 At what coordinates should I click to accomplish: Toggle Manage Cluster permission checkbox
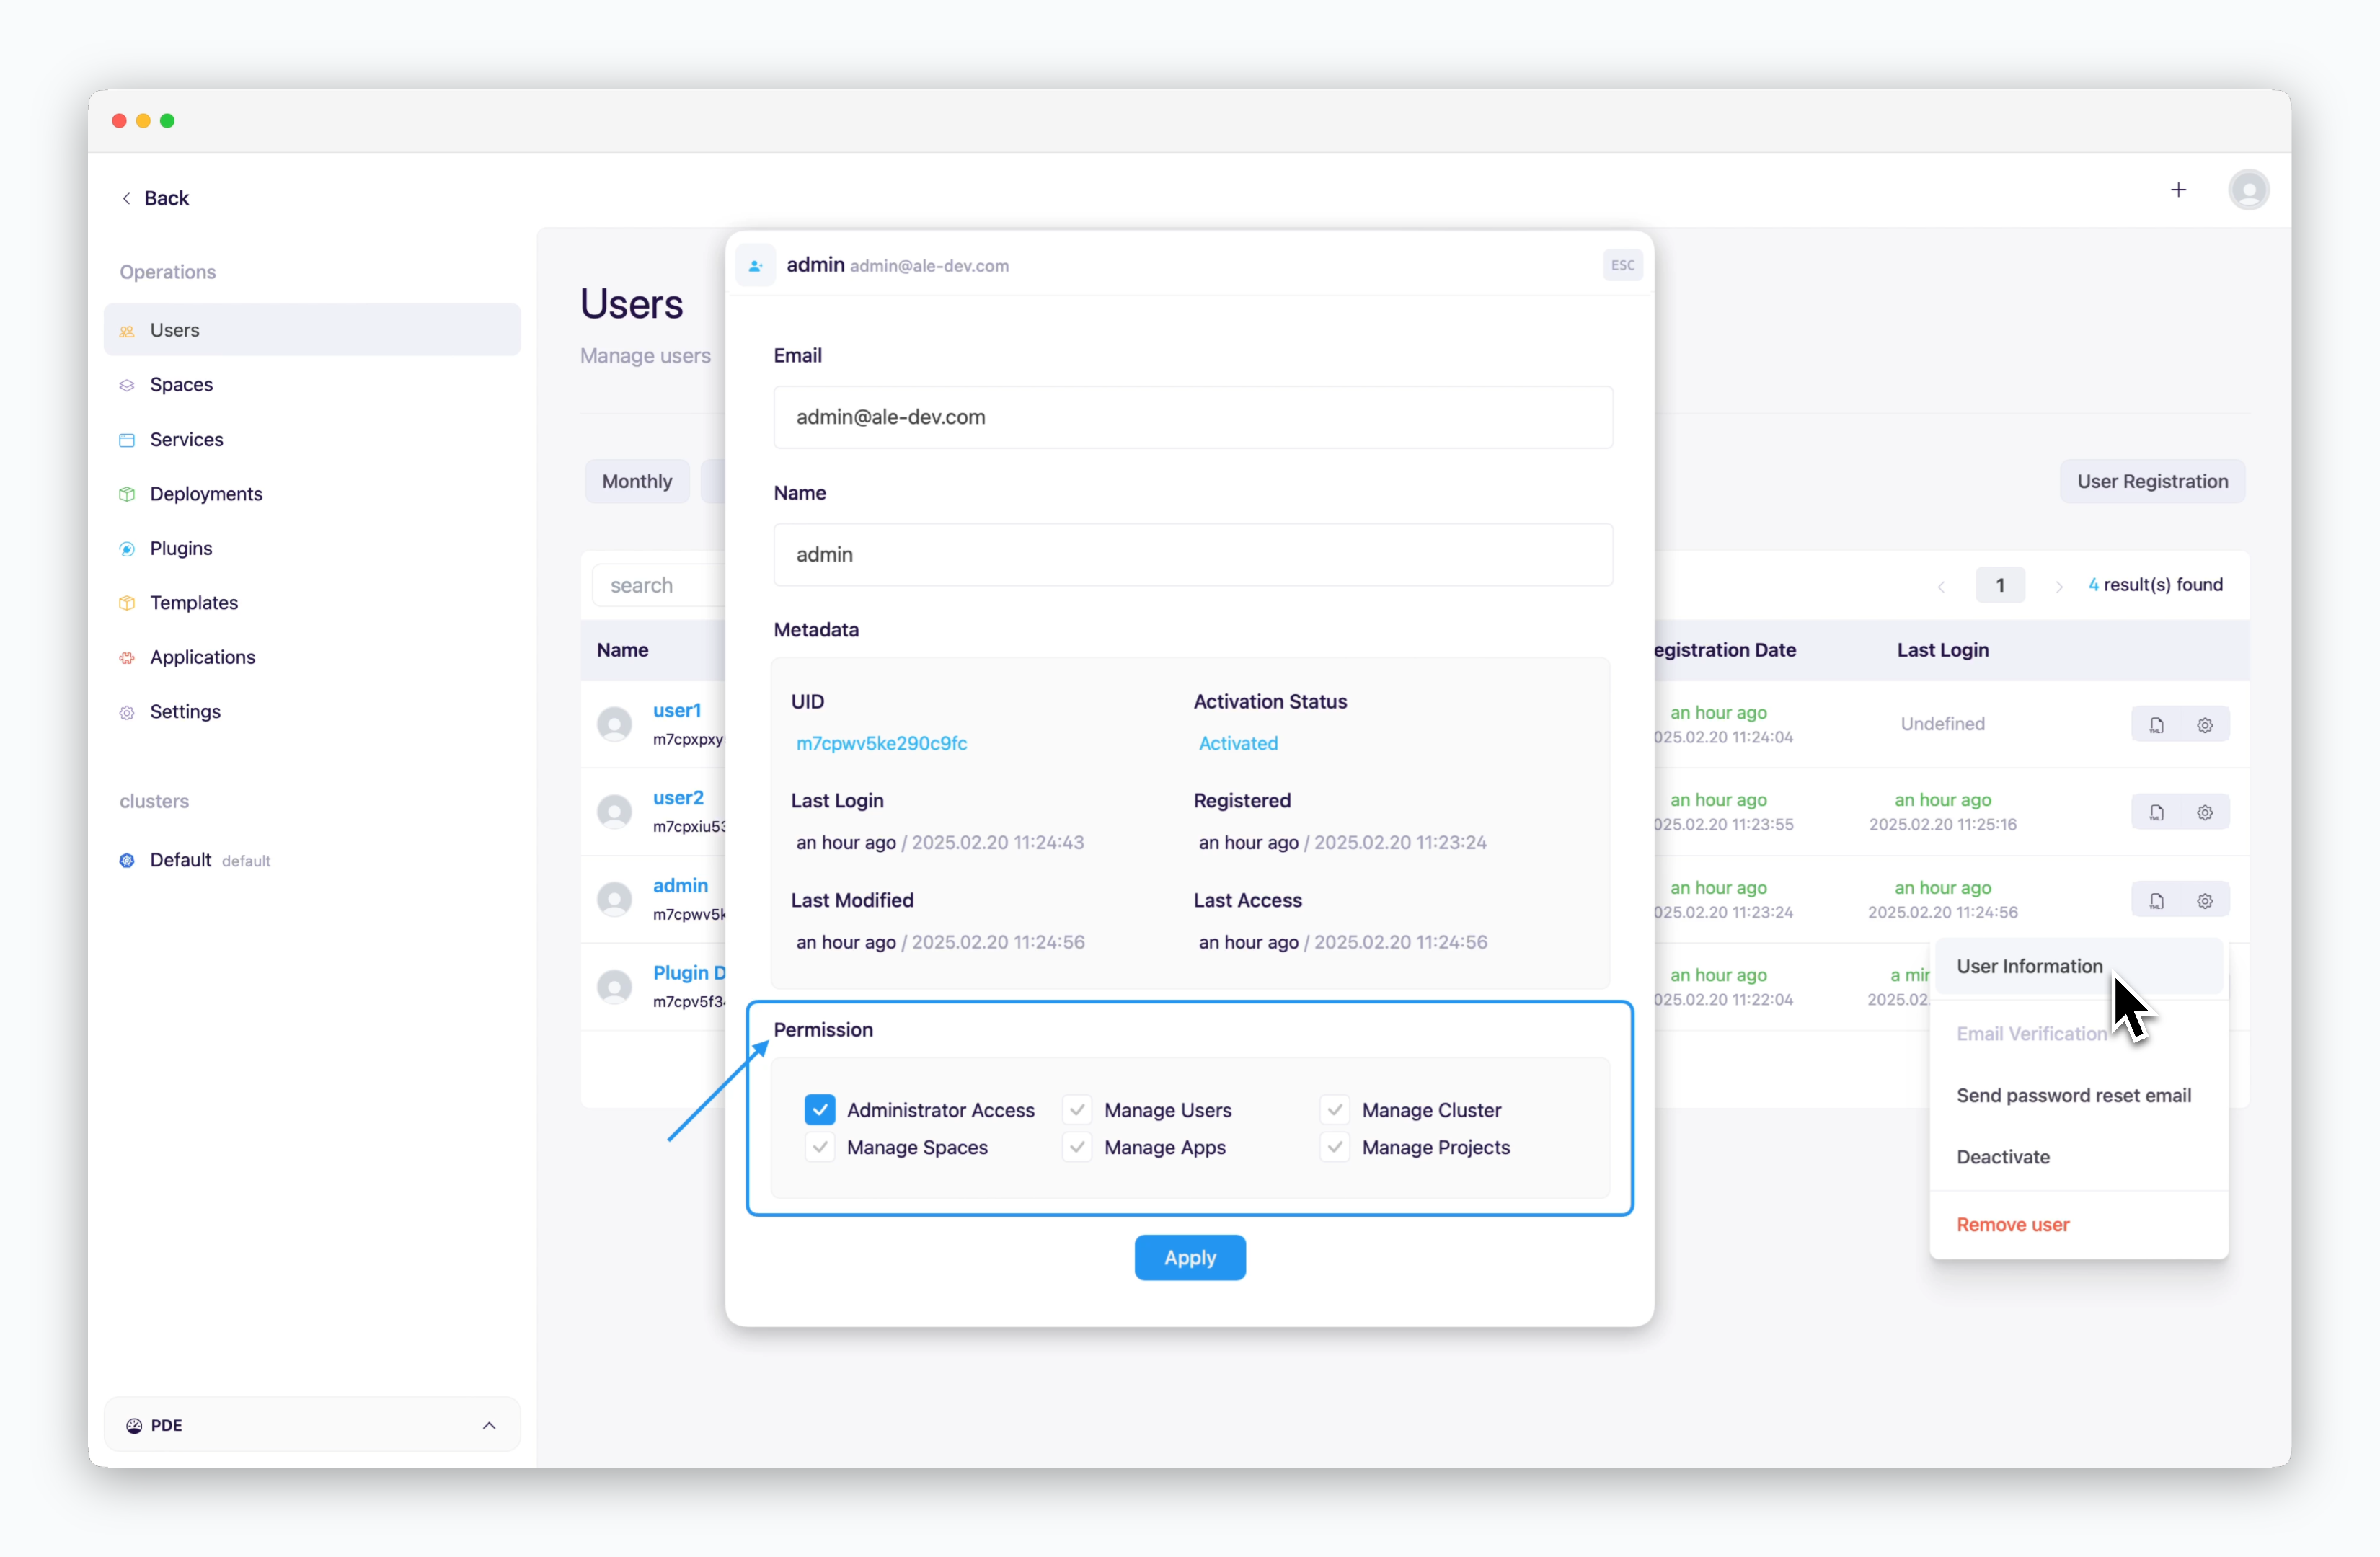click(1334, 1109)
